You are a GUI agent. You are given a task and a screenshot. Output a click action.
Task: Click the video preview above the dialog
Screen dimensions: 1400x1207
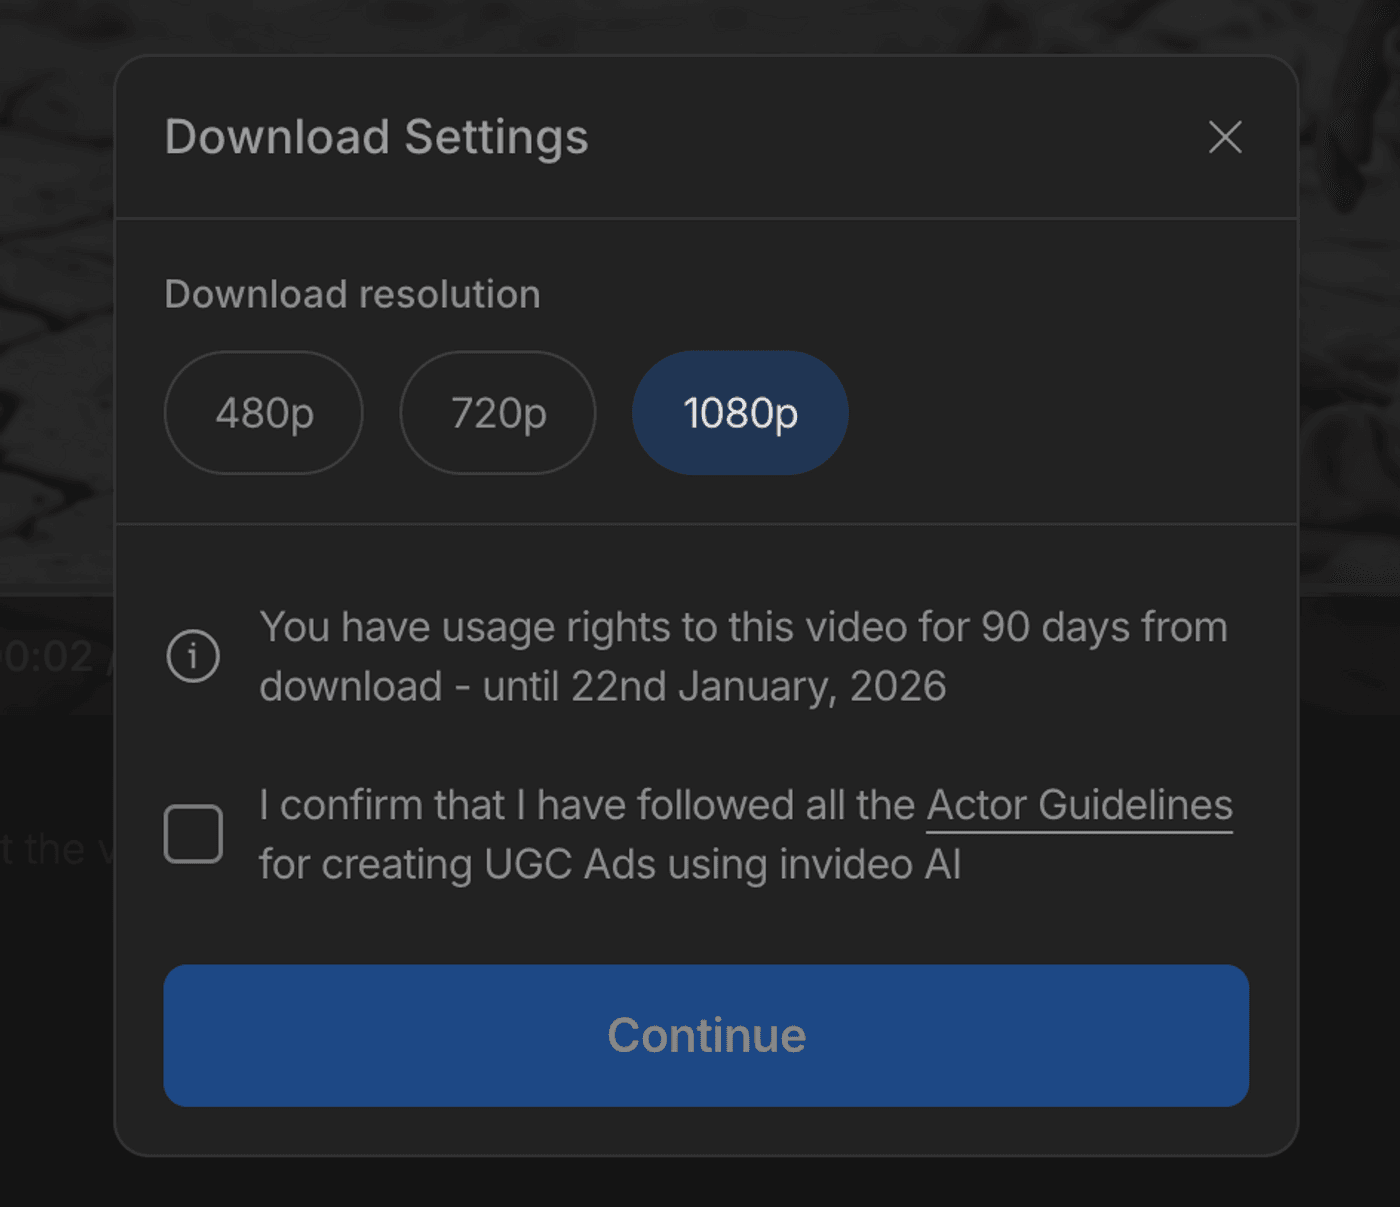tap(700, 25)
